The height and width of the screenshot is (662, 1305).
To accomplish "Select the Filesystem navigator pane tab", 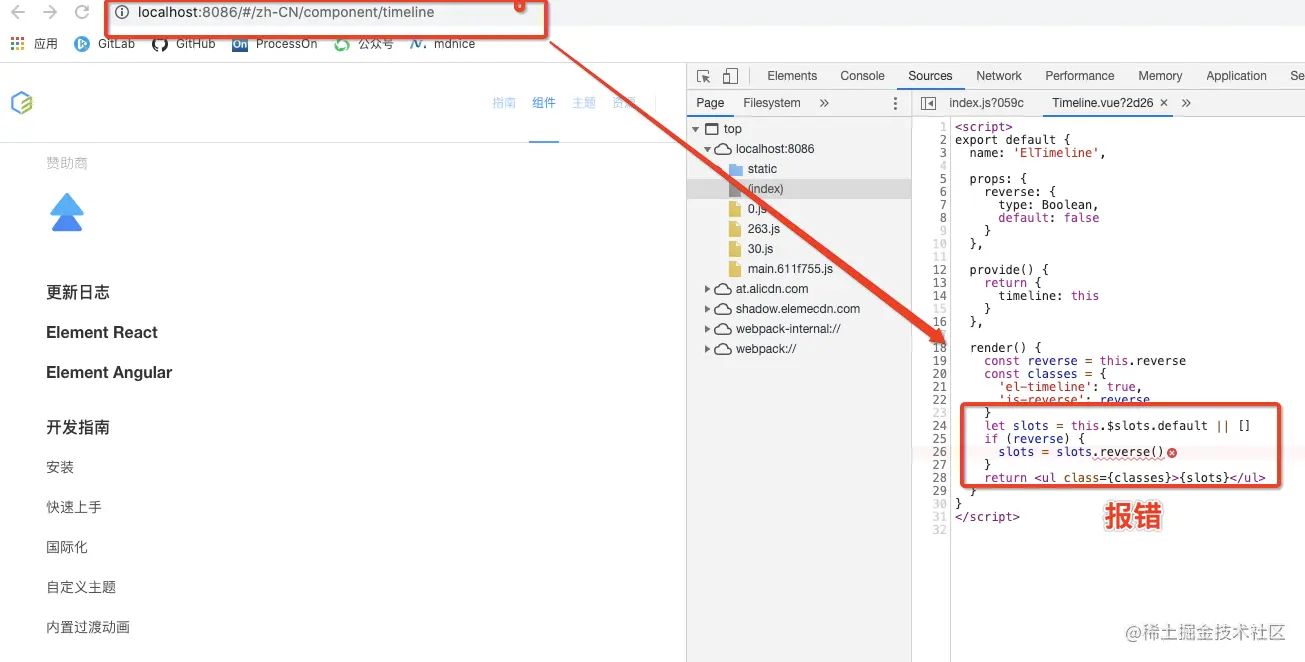I will [x=772, y=103].
